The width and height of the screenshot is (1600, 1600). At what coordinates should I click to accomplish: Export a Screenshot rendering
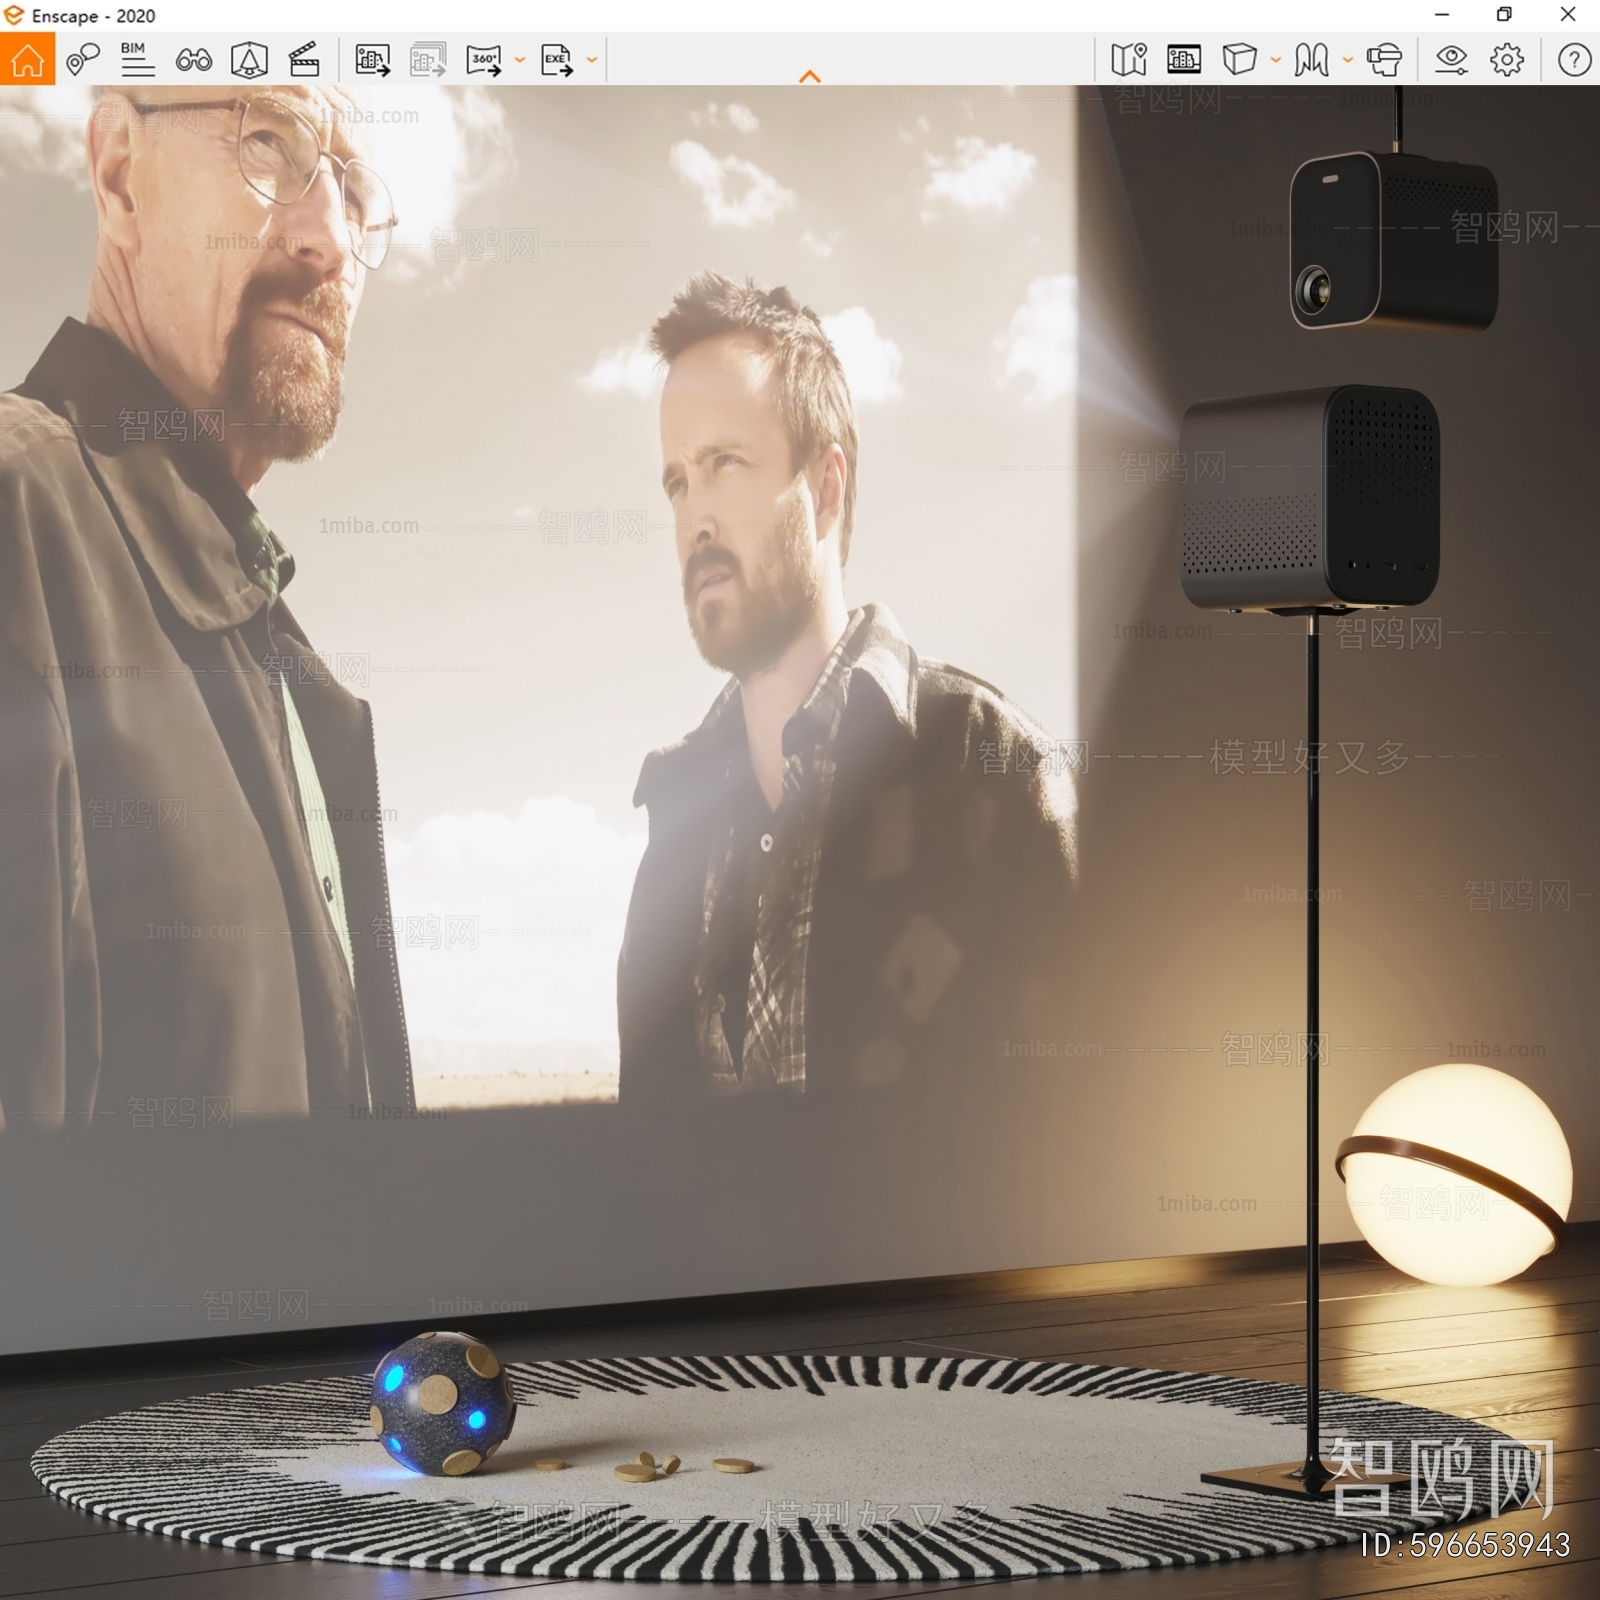tap(373, 60)
